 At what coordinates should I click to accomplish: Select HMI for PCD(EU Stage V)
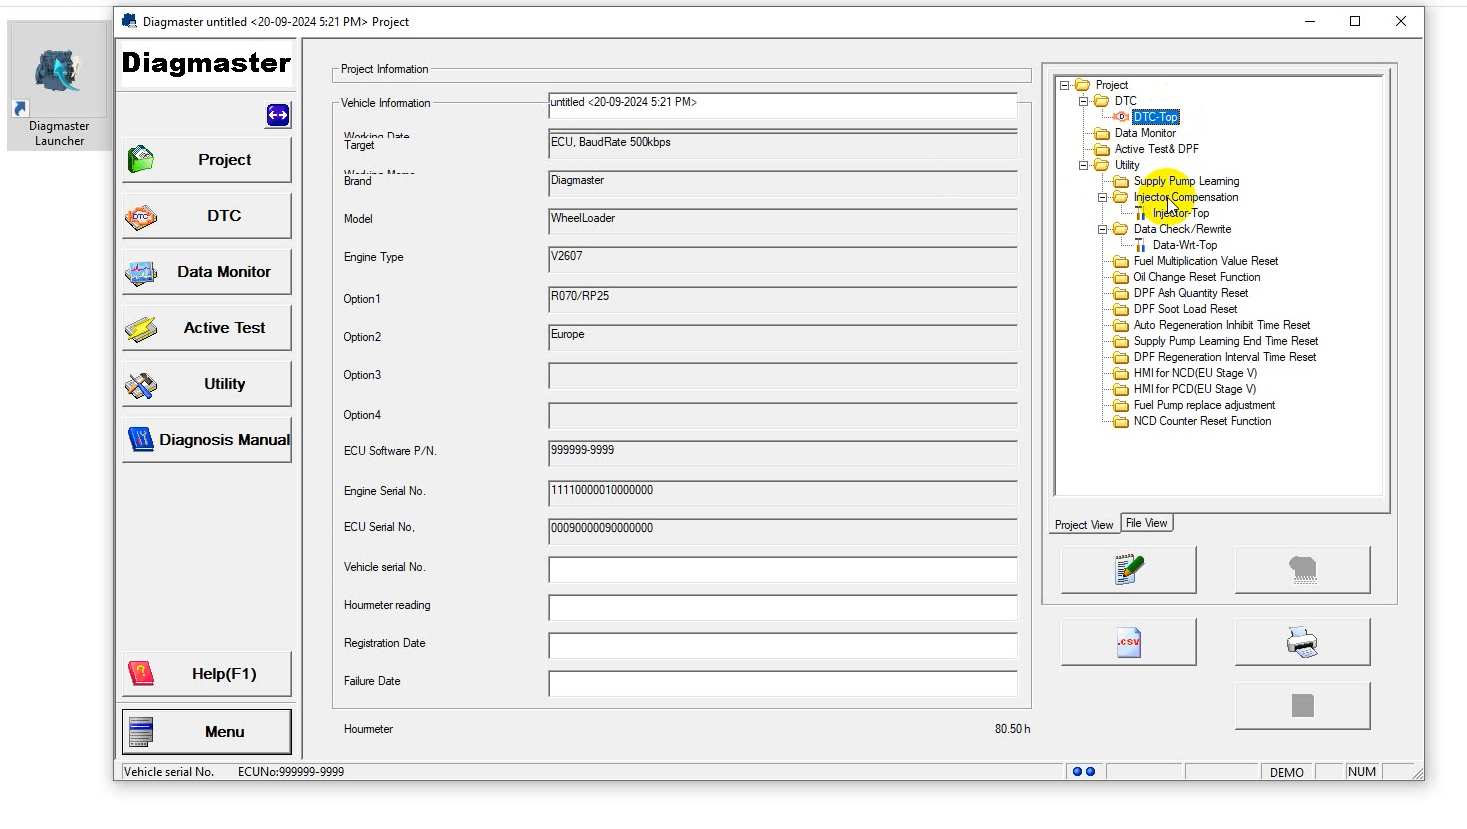tap(1194, 389)
